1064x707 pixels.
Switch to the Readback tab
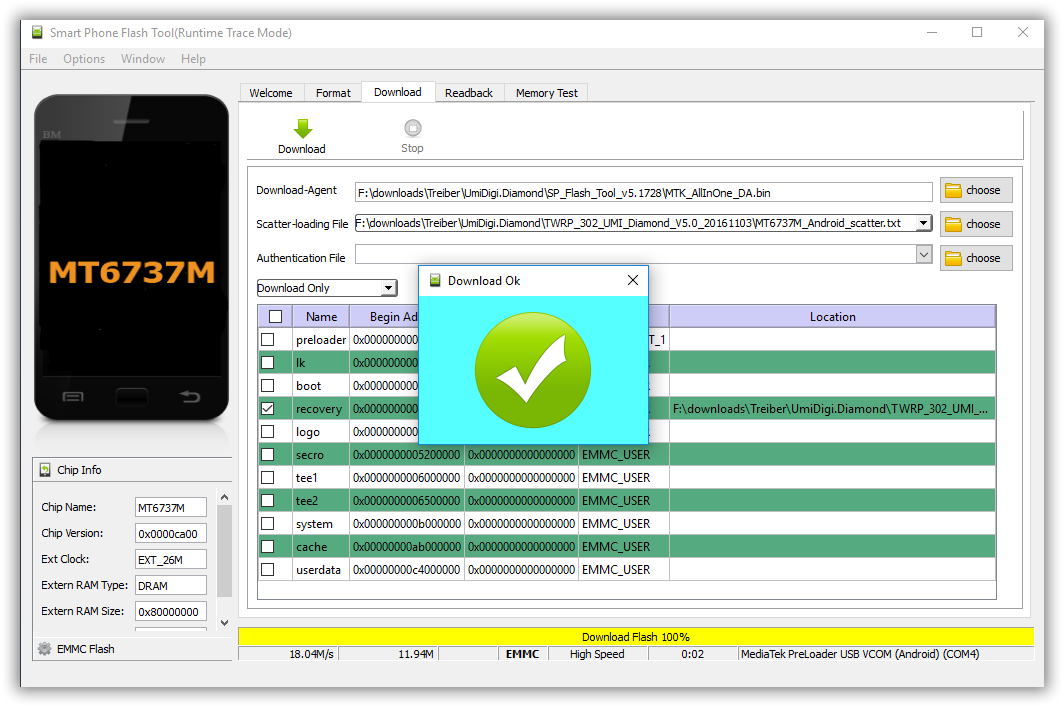(x=469, y=93)
